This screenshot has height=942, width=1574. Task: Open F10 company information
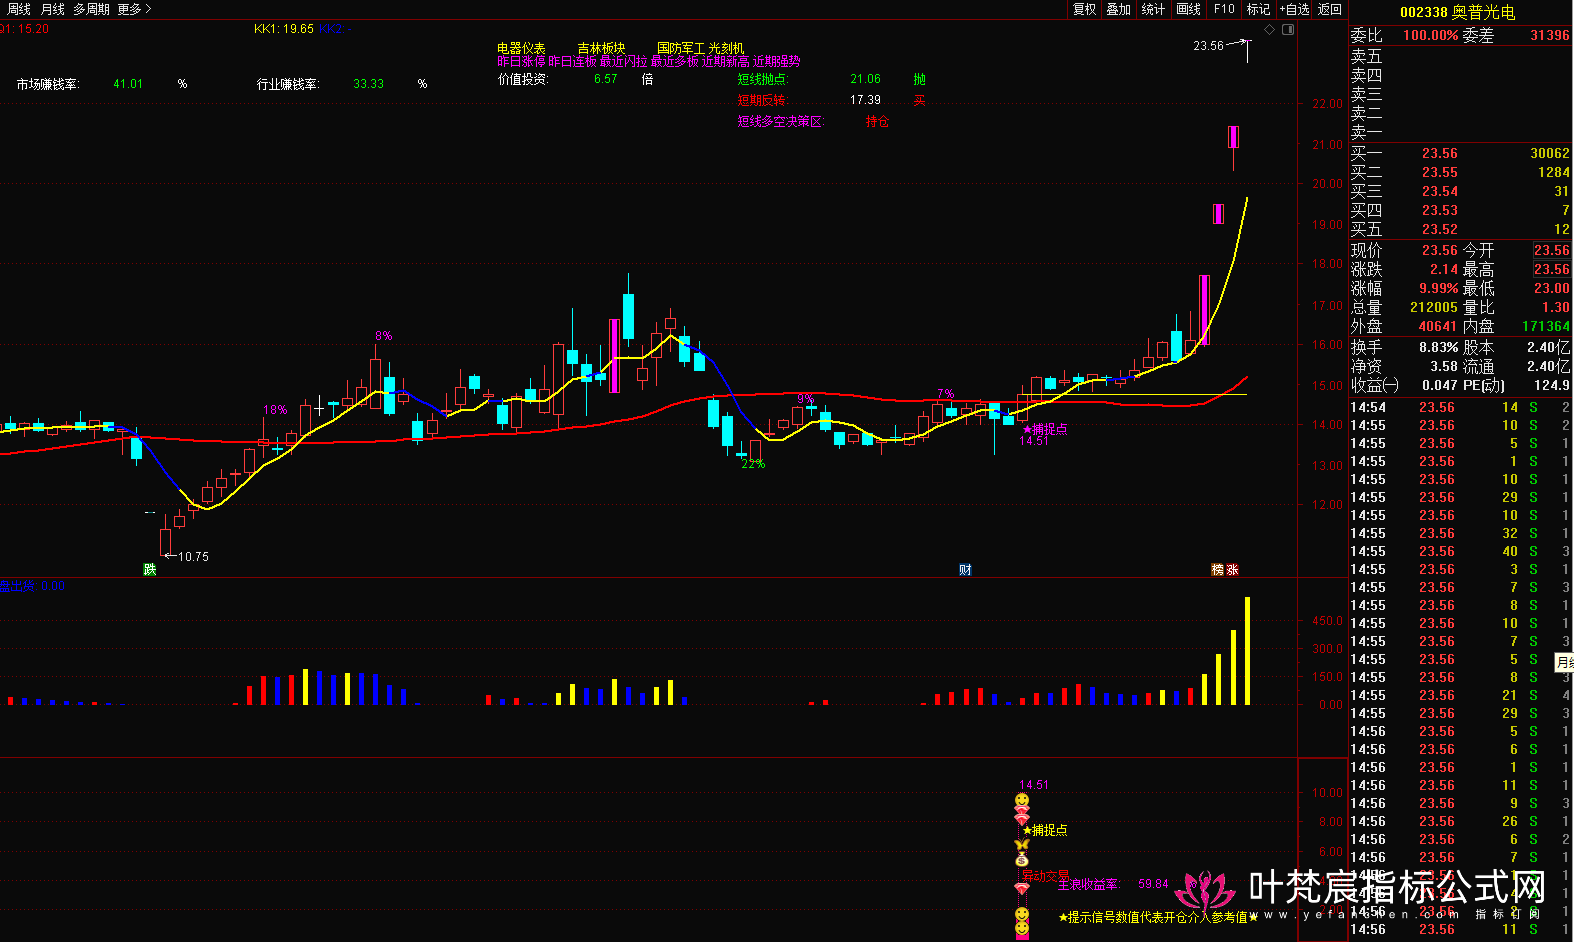pos(1224,9)
